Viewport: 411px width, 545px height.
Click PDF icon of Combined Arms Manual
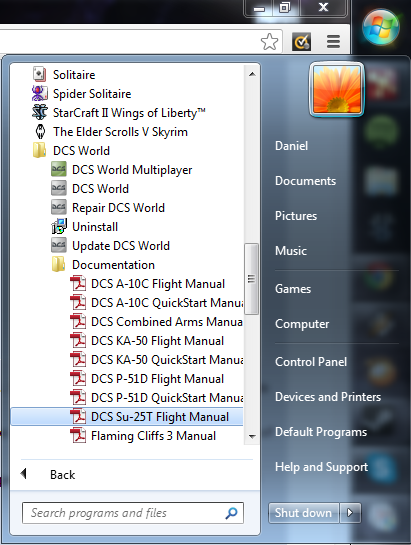click(78, 322)
